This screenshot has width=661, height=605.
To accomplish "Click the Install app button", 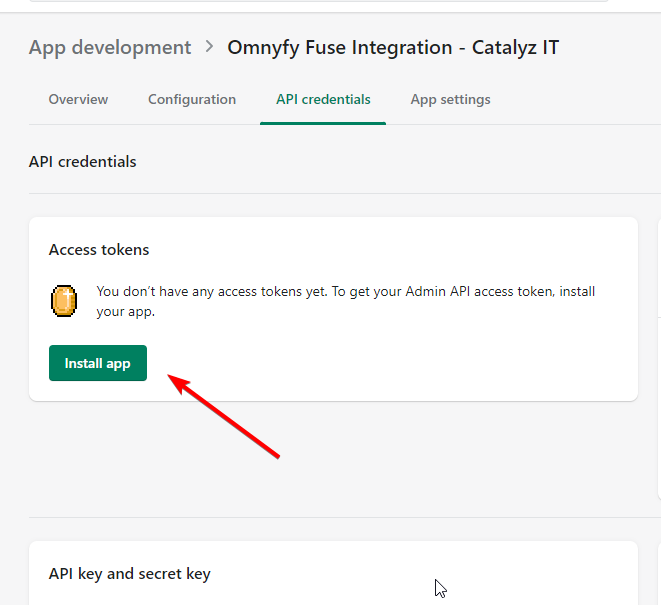I will (98, 363).
